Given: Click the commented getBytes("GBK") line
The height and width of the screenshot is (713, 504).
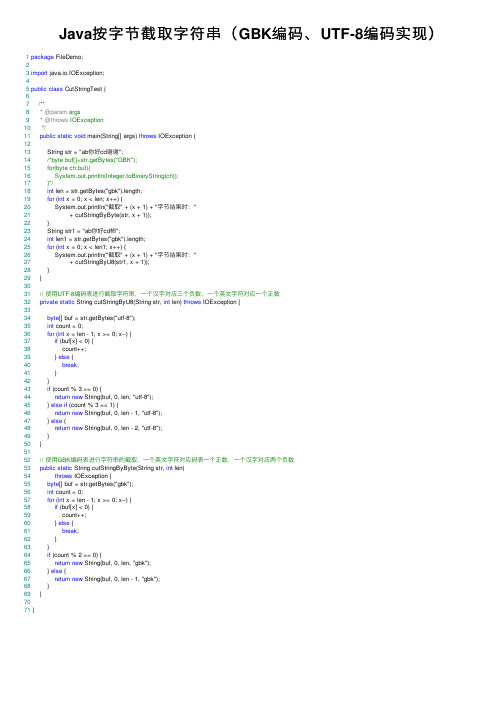Looking at the screenshot, I should (x=92, y=160).
